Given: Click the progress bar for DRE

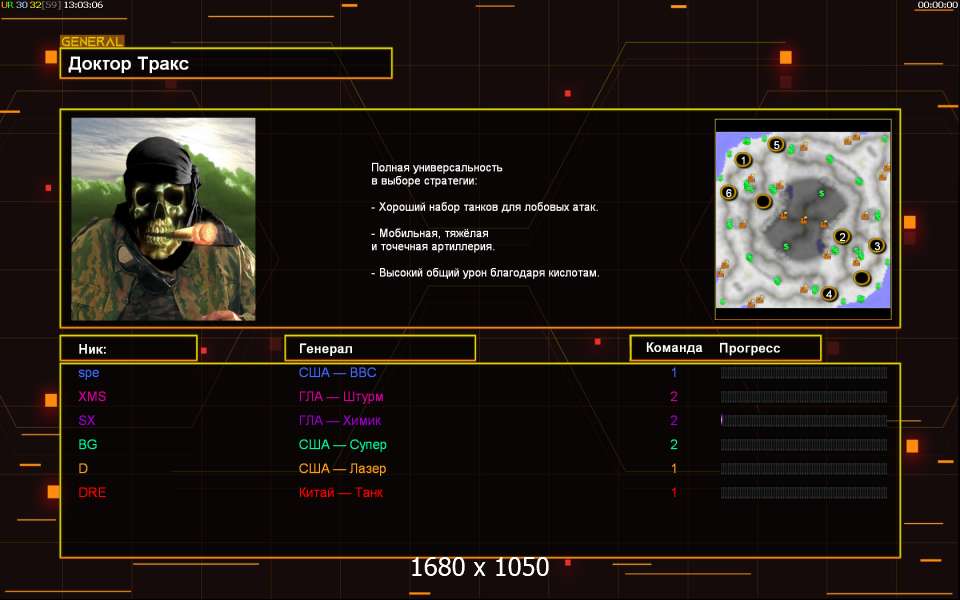Looking at the screenshot, I should click(804, 492).
